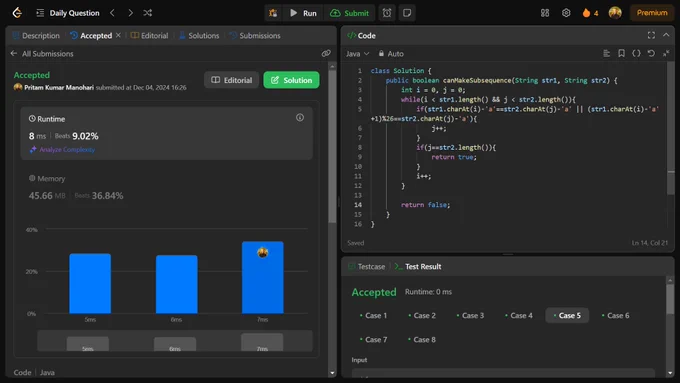
Task: Click the shrink editor icon
Action: 666,53
